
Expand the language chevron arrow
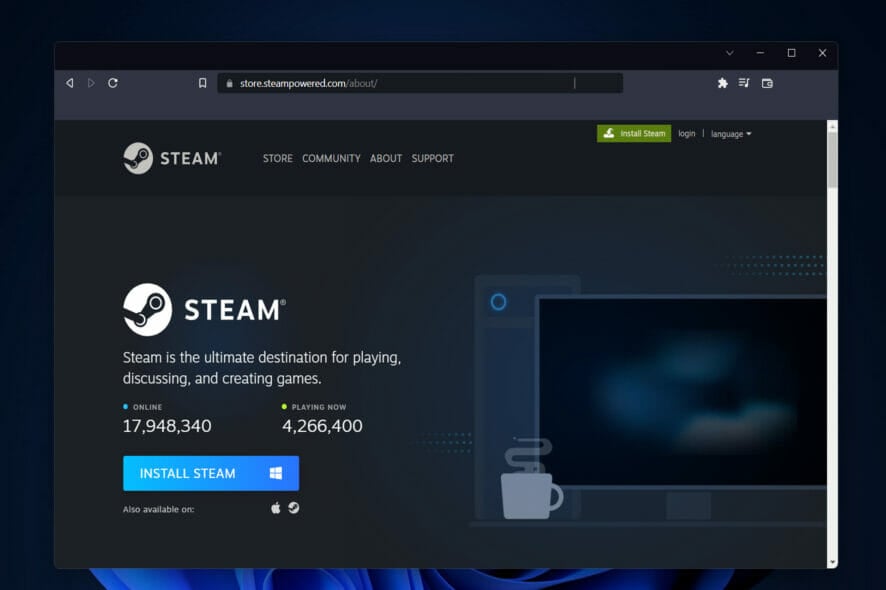click(748, 133)
